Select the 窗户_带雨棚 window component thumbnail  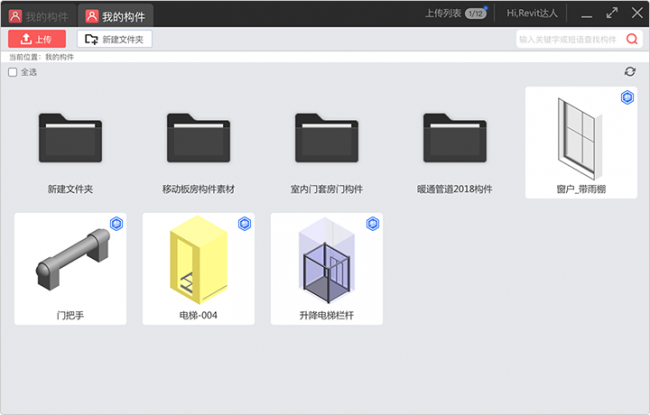580,135
